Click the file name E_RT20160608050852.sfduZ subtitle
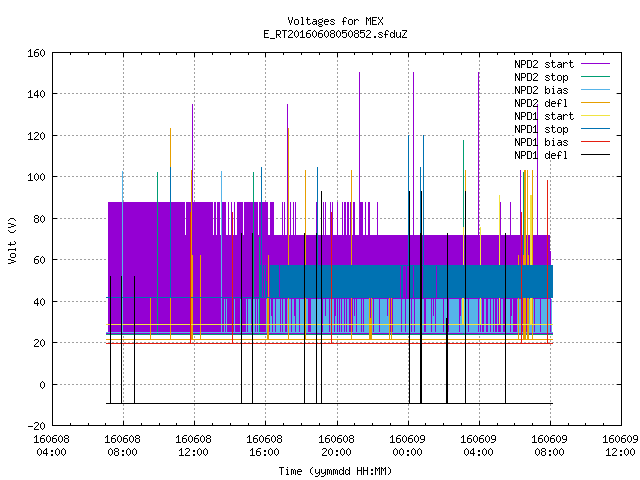This screenshot has width=640, height=480. (x=335, y=34)
